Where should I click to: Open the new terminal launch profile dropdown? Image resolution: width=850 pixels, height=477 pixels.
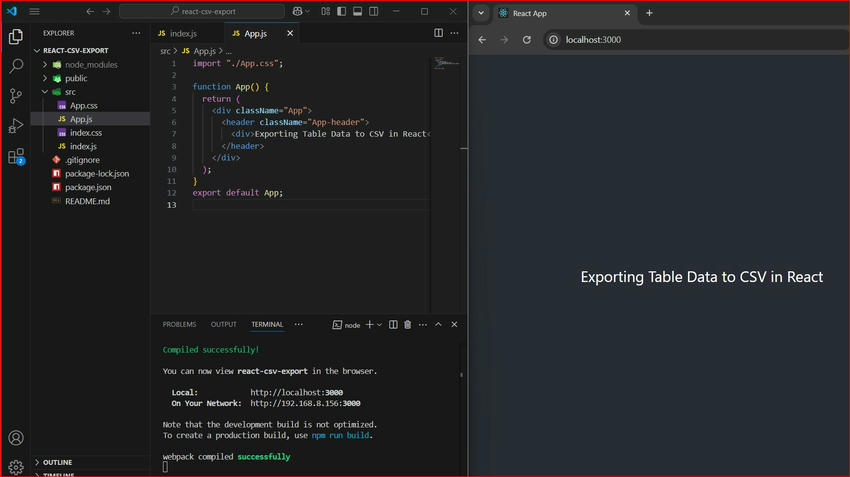pyautogui.click(x=380, y=325)
